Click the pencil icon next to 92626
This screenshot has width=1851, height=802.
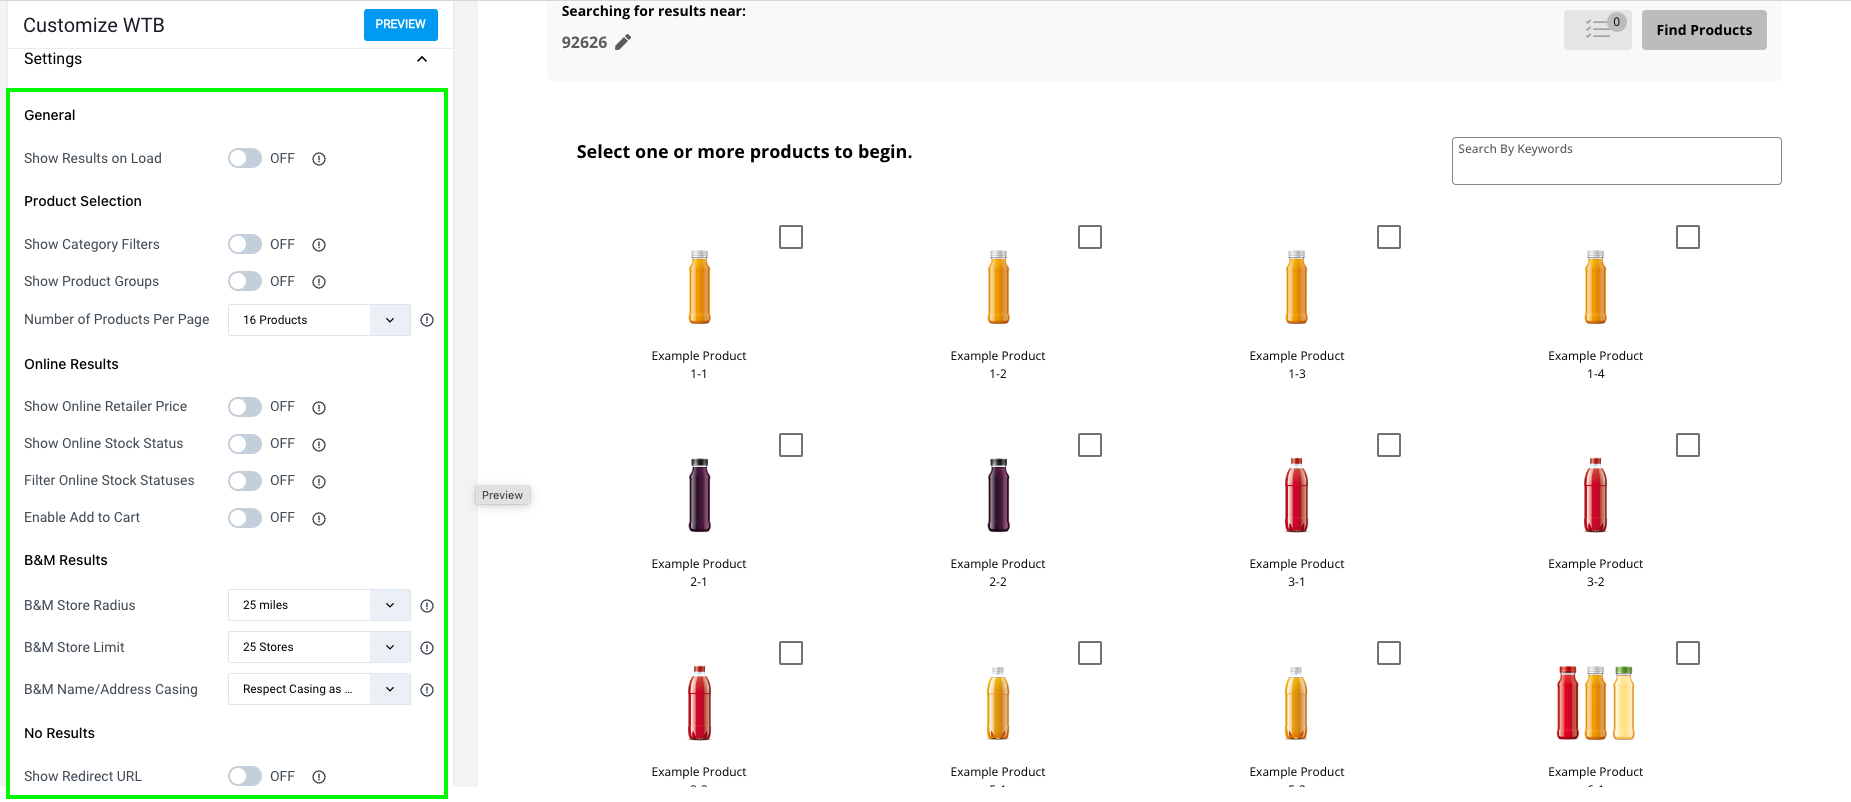[623, 42]
